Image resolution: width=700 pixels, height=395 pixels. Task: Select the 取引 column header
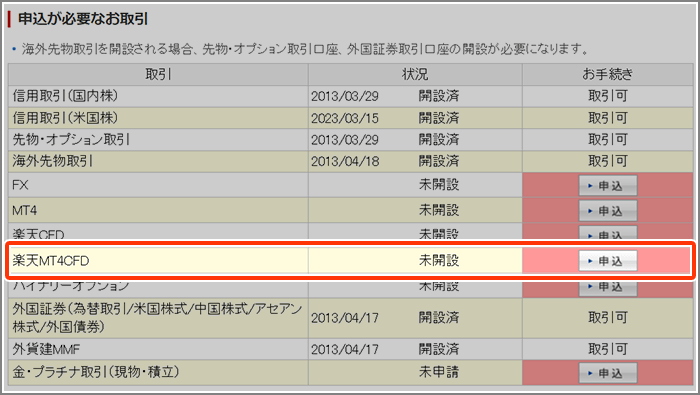pyautogui.click(x=158, y=75)
